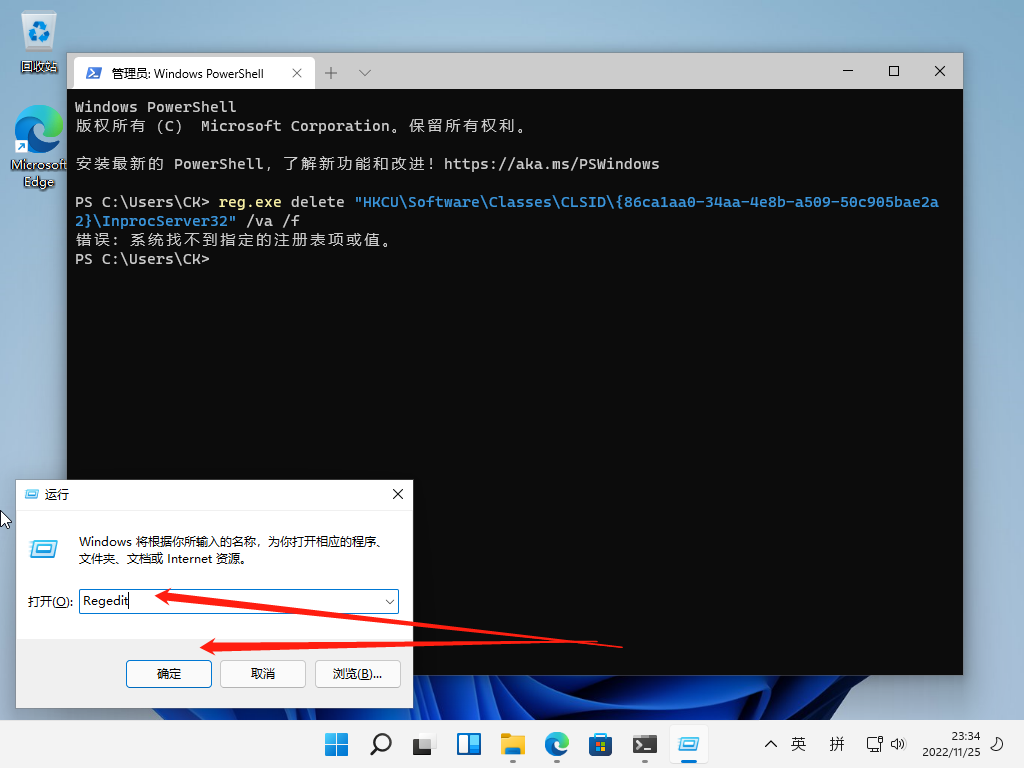Click the 运行 dialog title icon

31,494
